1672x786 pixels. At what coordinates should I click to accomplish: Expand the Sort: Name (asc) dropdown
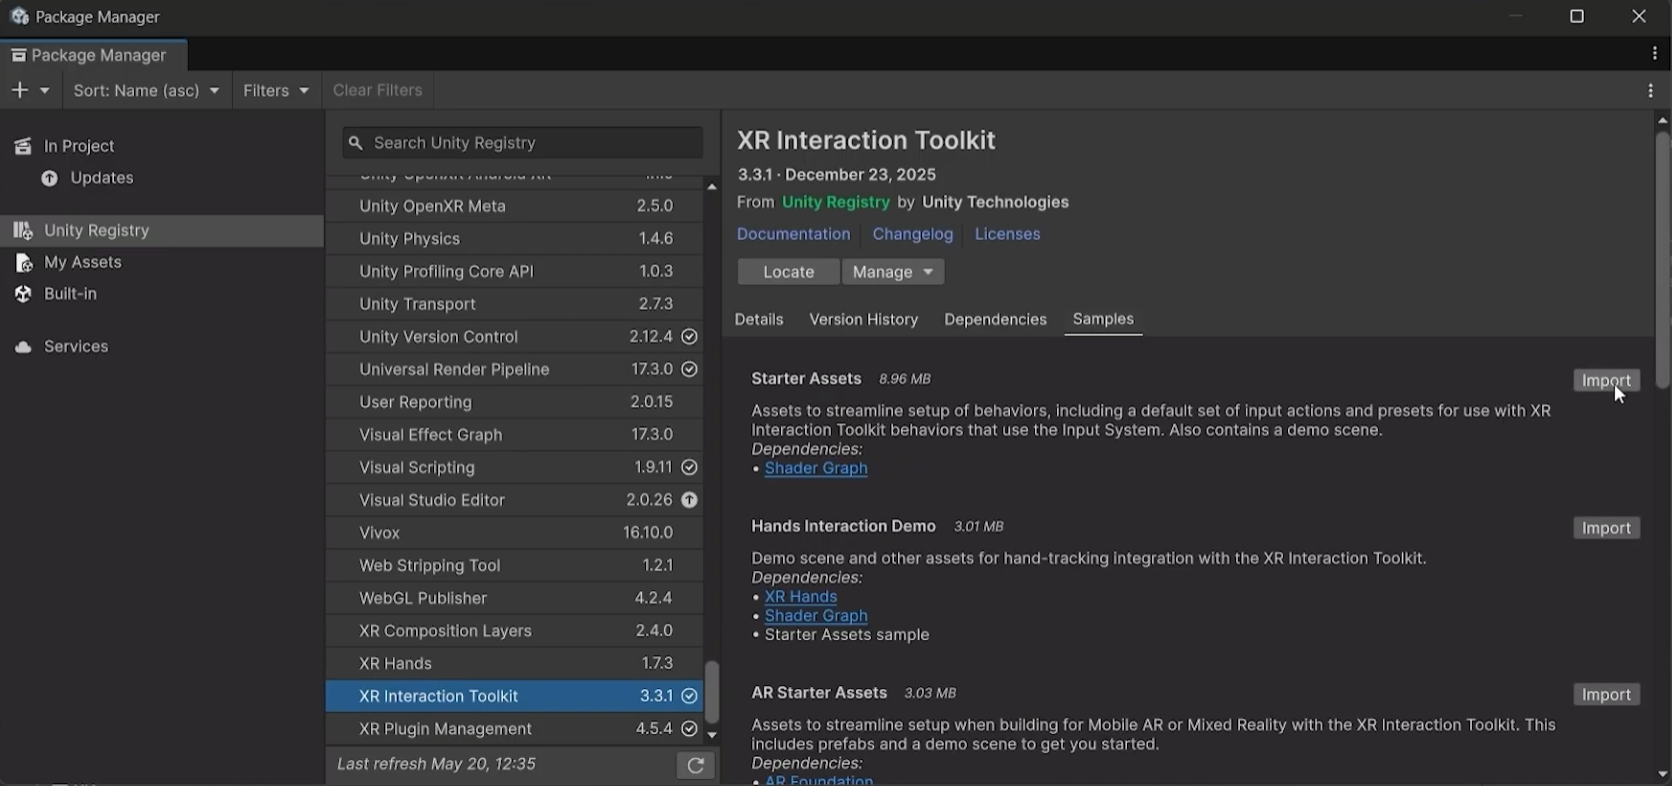[146, 90]
